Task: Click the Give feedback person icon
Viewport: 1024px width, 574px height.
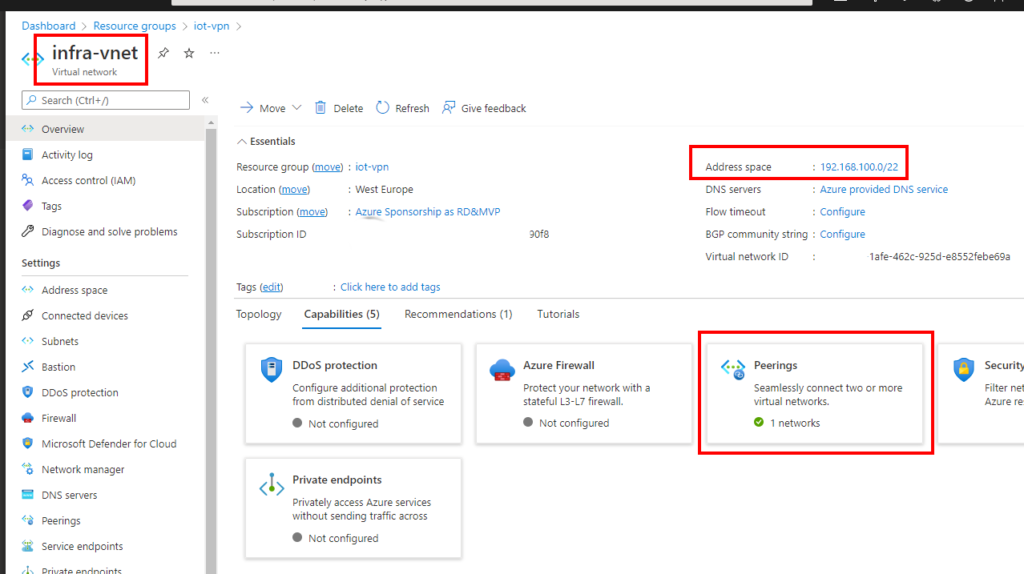Action: pyautogui.click(x=449, y=108)
